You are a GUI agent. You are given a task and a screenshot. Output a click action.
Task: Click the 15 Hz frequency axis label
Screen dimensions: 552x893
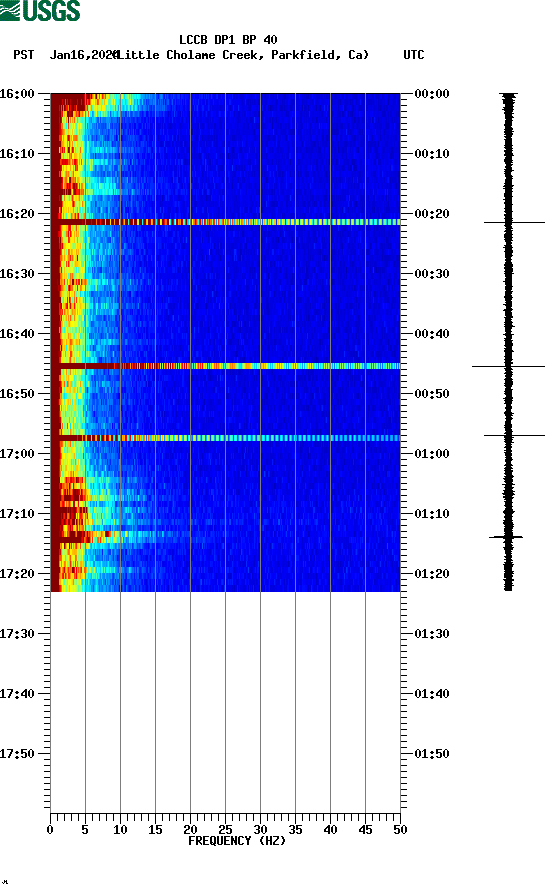(x=155, y=830)
